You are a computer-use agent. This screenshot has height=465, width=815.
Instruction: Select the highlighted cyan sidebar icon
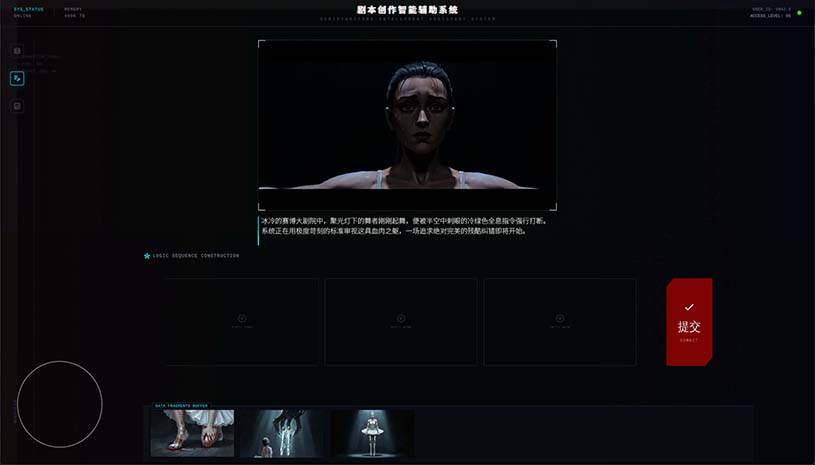(x=17, y=78)
